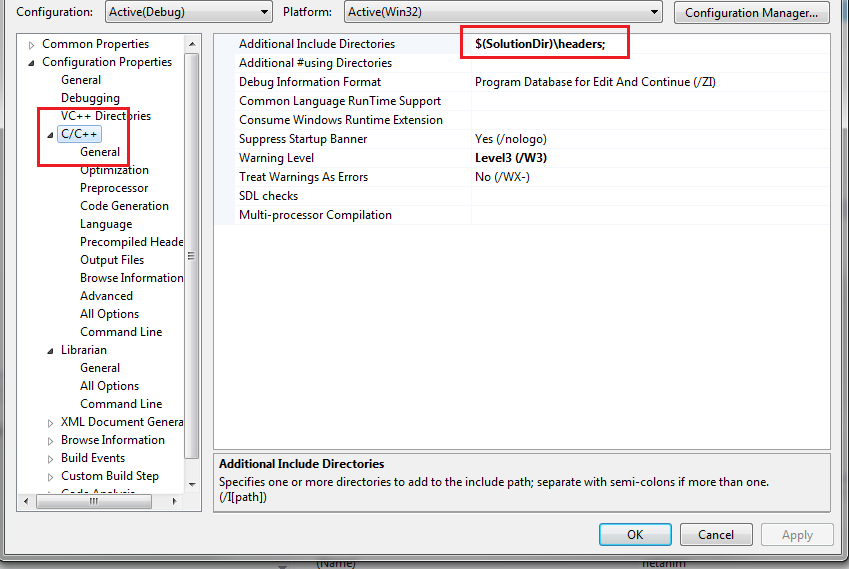The width and height of the screenshot is (849, 569).
Task: Select Common Language RunTime Support row
Action: tap(522, 101)
